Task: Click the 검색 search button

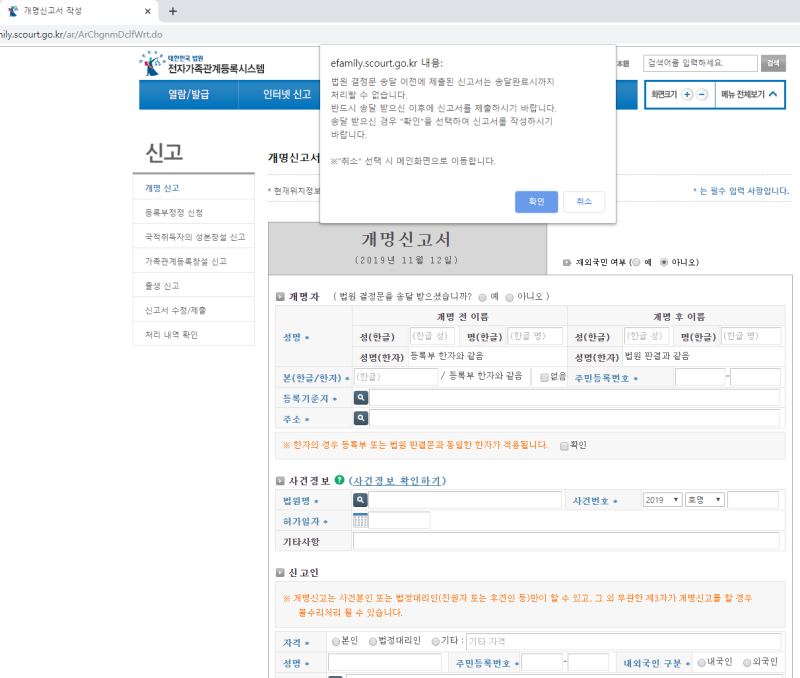Action: pos(773,63)
